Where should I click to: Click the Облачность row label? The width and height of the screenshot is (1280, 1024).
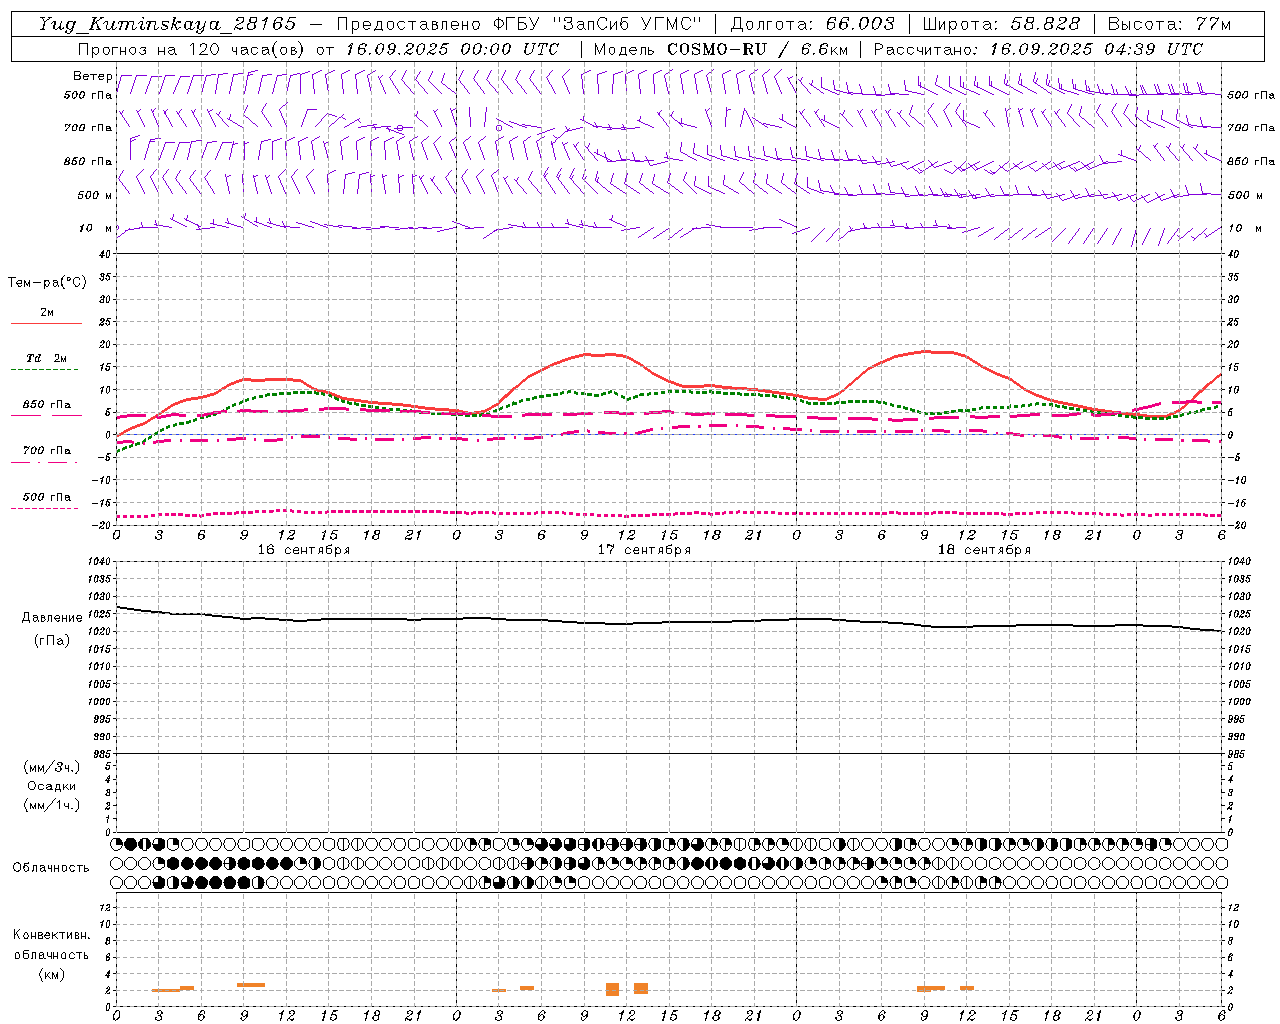(51, 867)
